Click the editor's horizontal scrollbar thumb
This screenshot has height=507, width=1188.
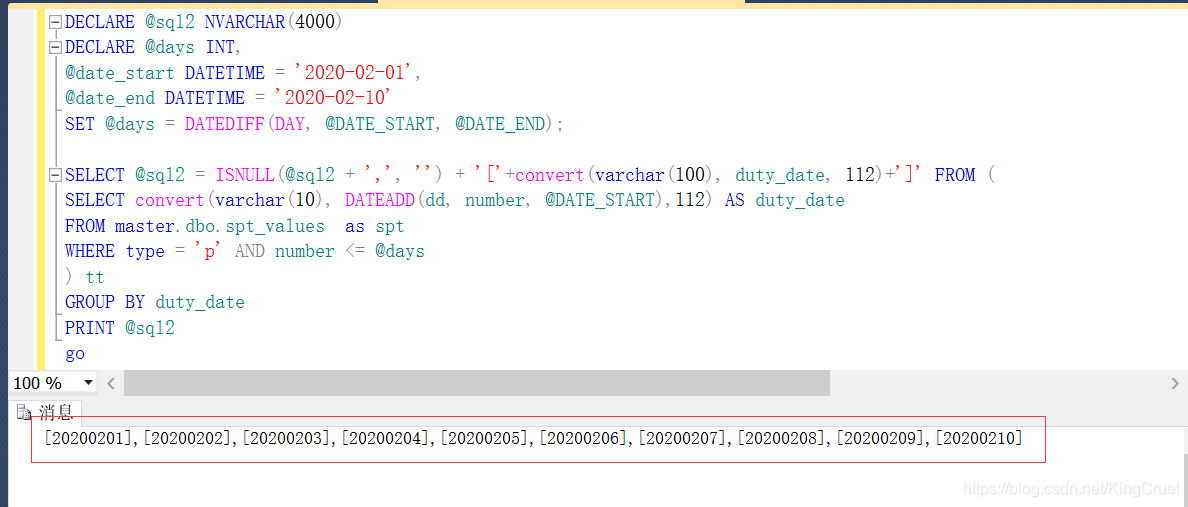(x=477, y=383)
